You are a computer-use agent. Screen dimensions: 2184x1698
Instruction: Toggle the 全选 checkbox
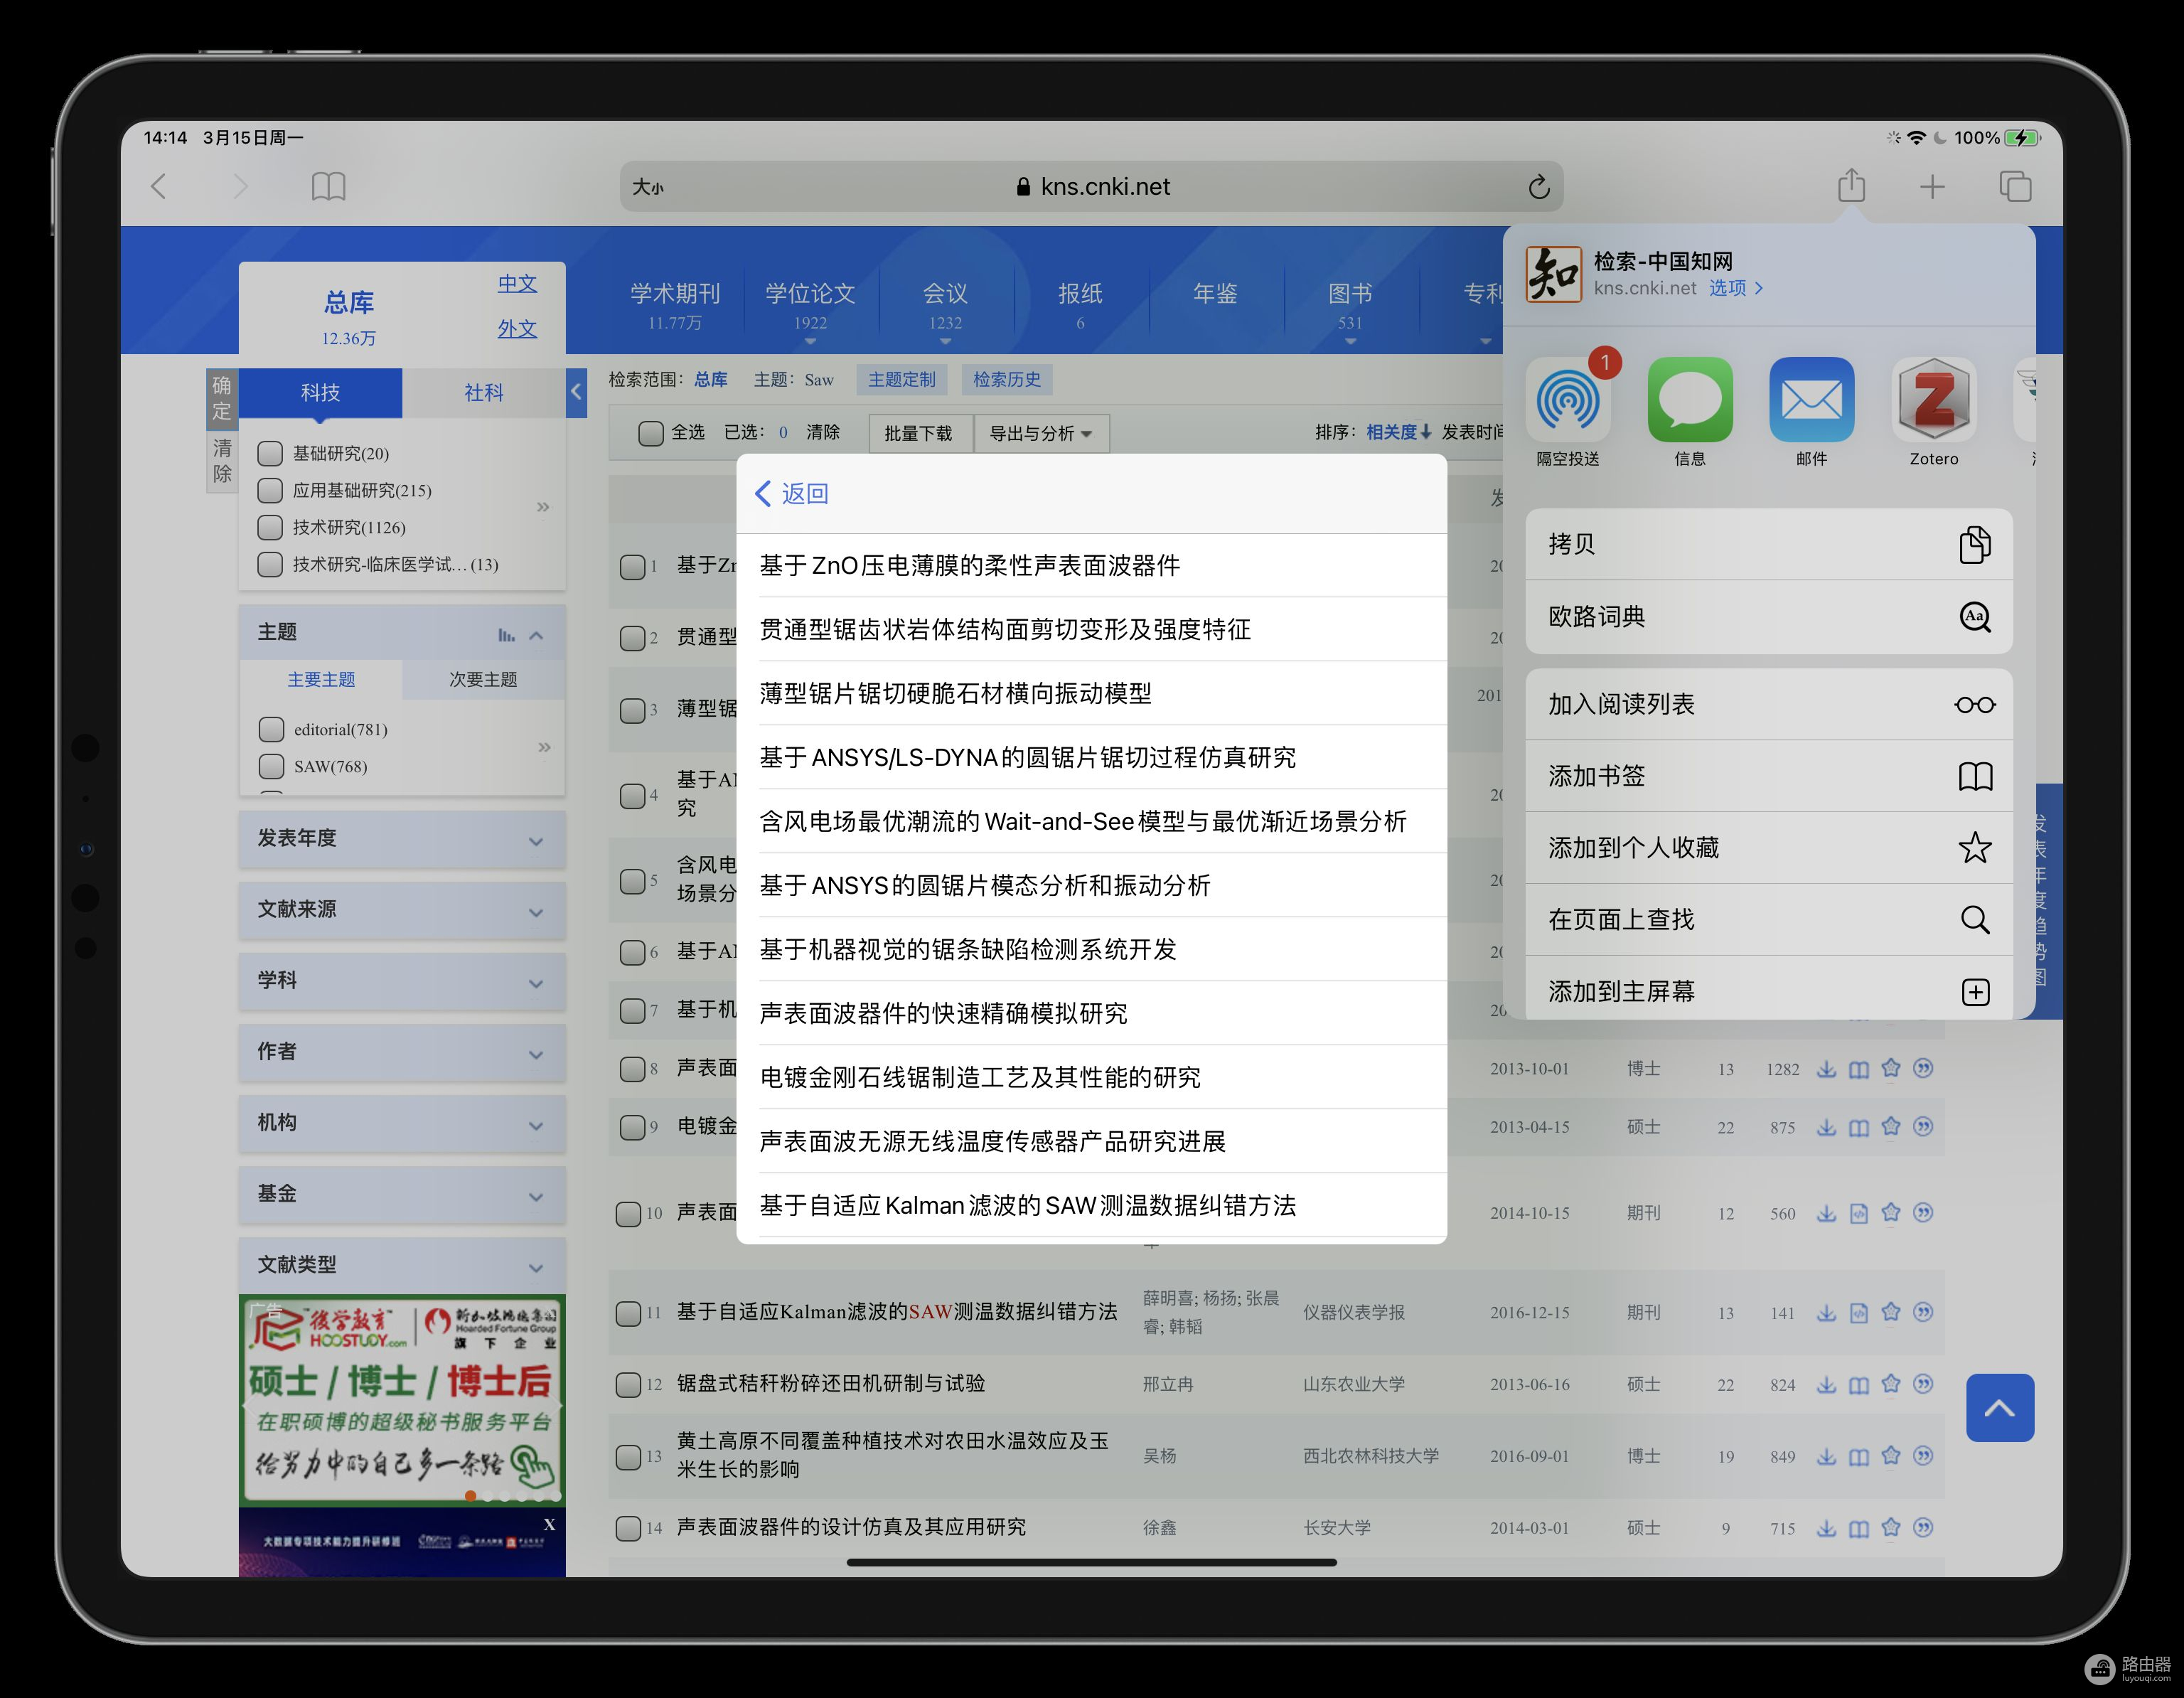651,433
